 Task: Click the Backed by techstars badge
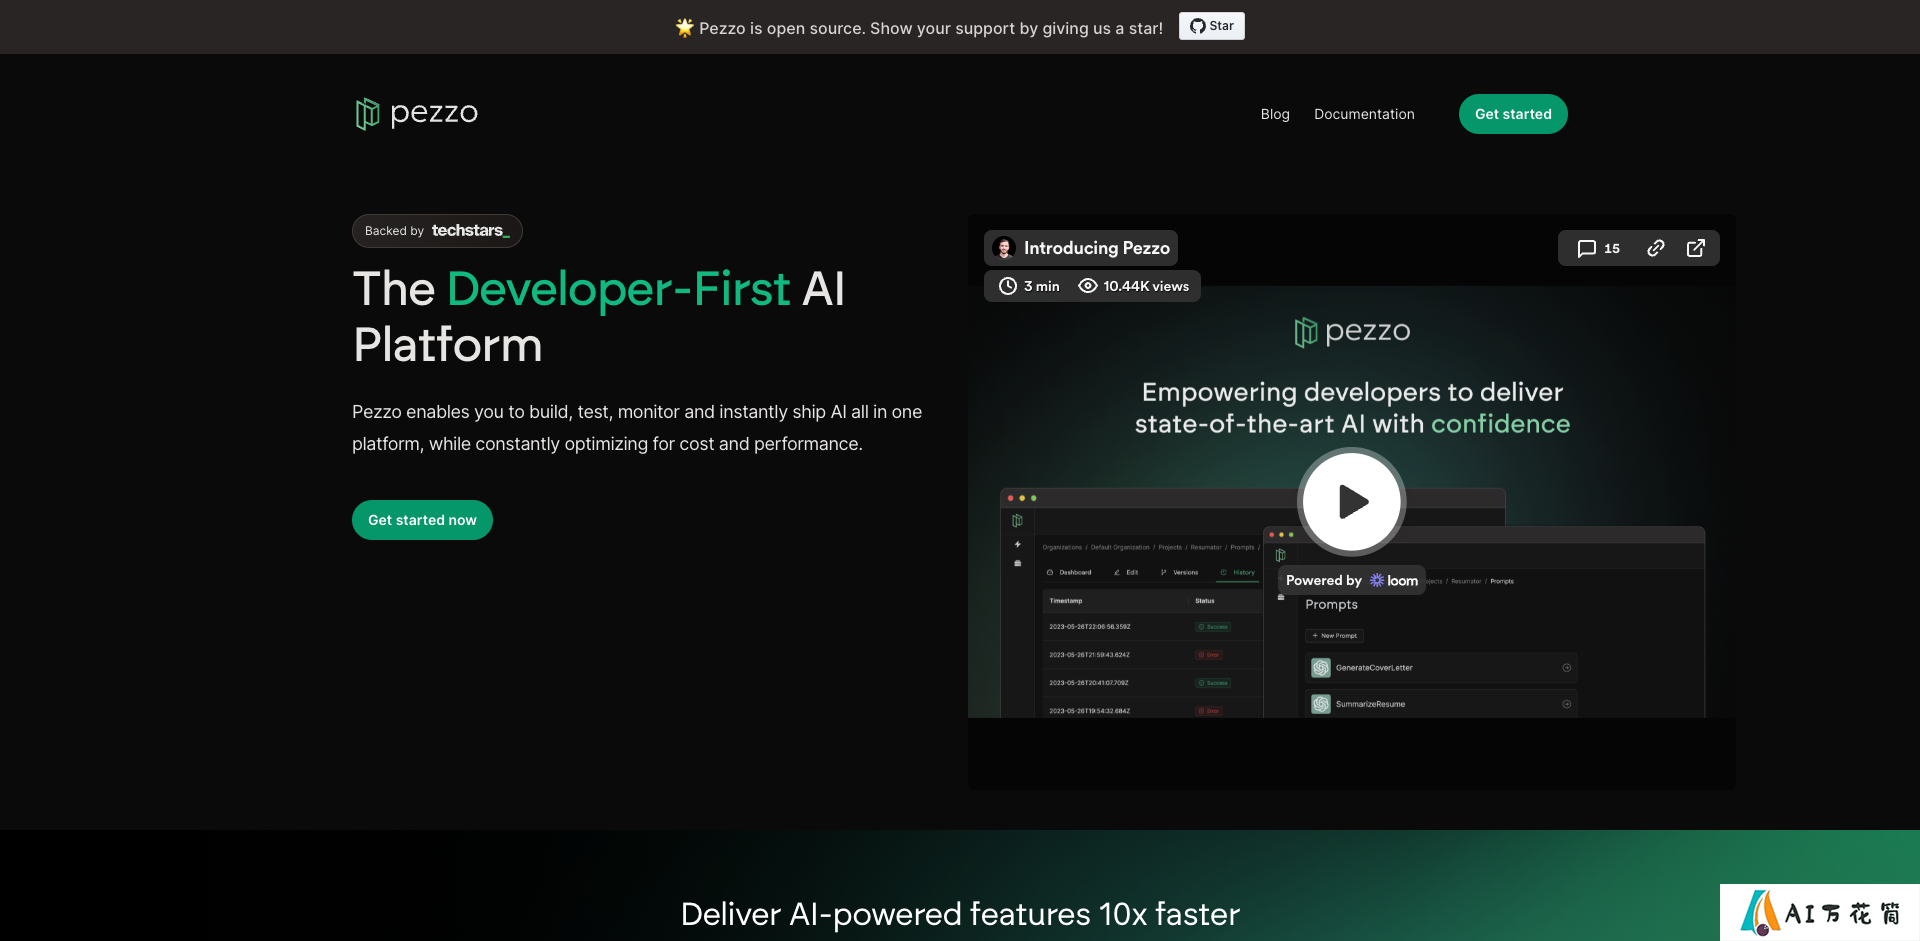437,231
